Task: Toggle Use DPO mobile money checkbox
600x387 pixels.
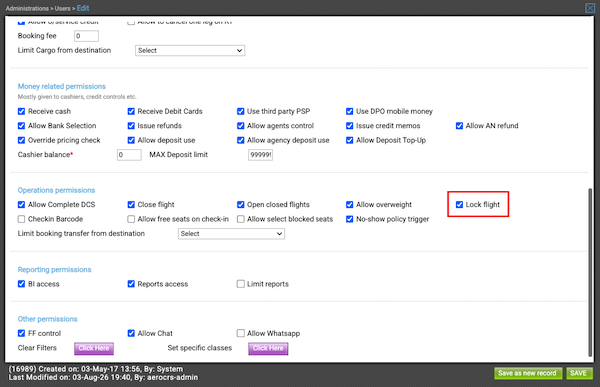Action: [349, 111]
